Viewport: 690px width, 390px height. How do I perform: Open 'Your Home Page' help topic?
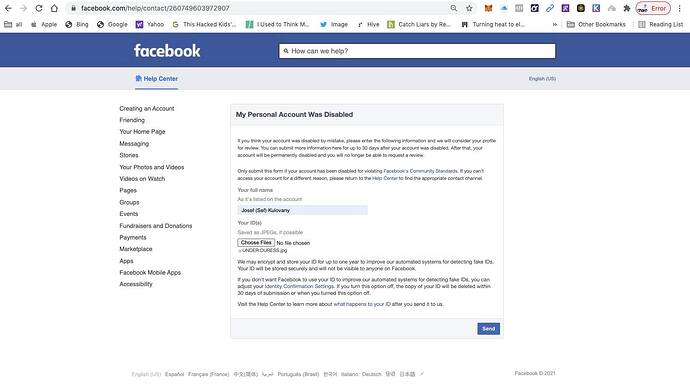142,132
